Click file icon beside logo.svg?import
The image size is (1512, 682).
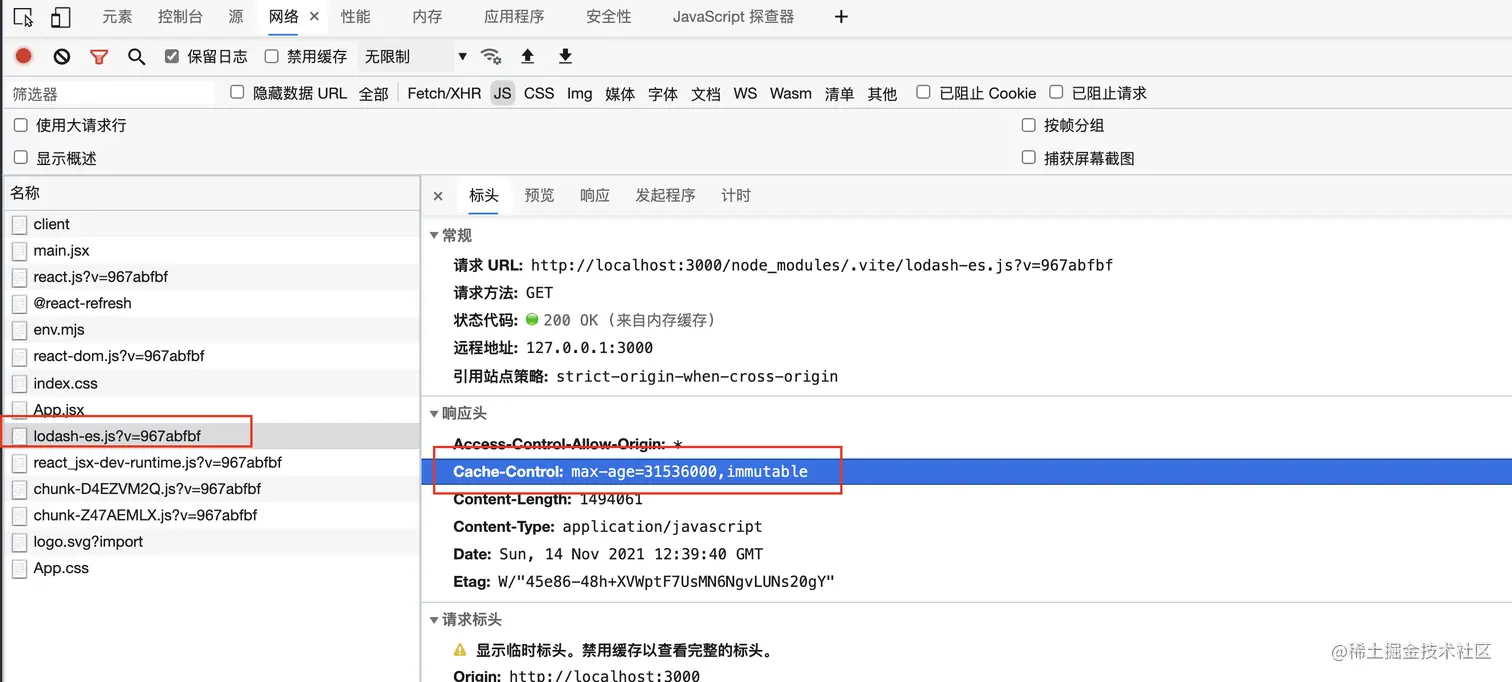19,542
